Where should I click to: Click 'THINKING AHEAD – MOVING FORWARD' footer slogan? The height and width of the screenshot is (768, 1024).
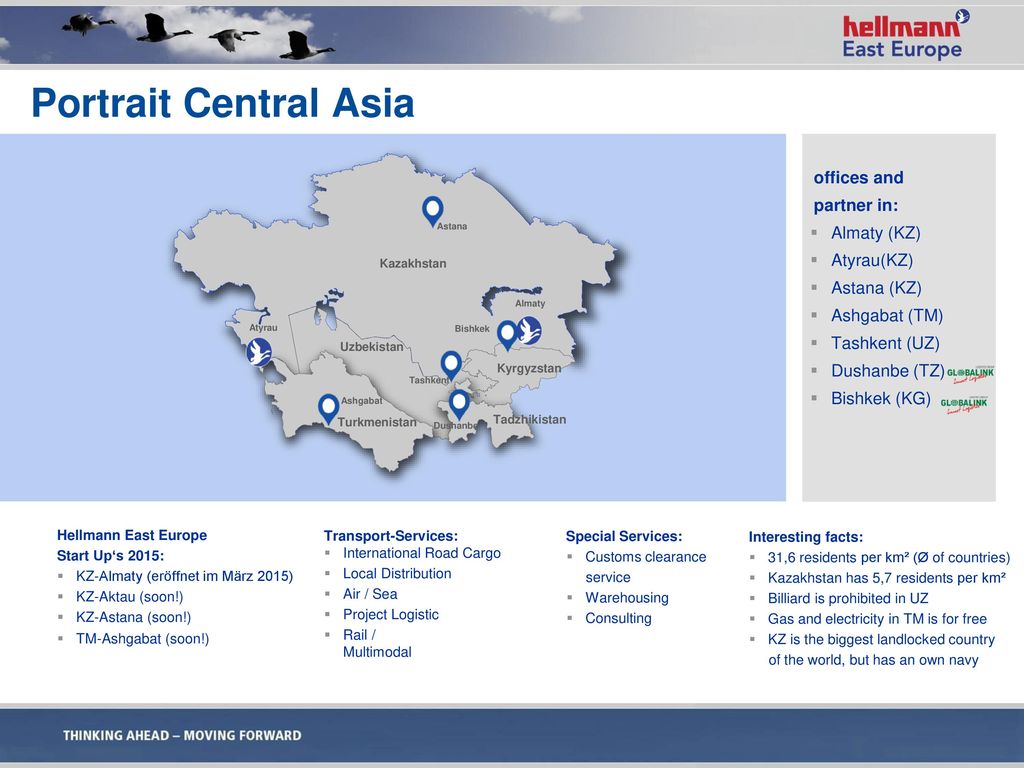[182, 735]
